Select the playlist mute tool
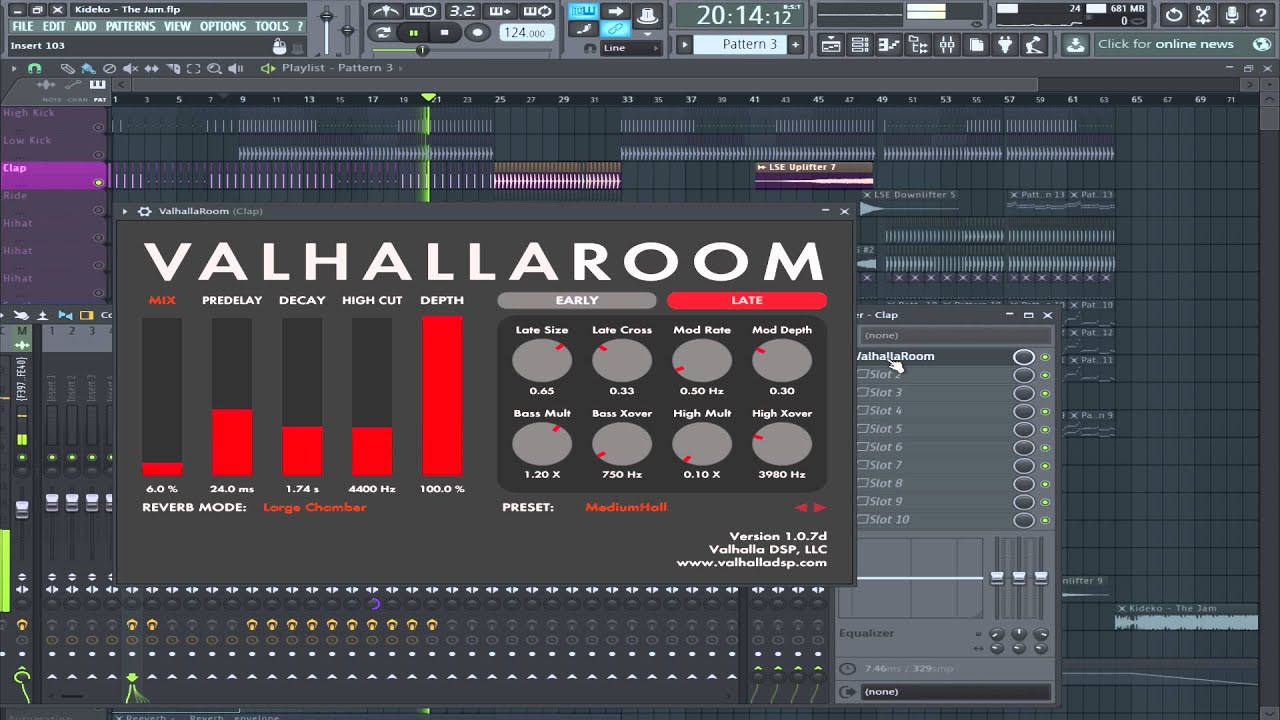 (x=131, y=68)
